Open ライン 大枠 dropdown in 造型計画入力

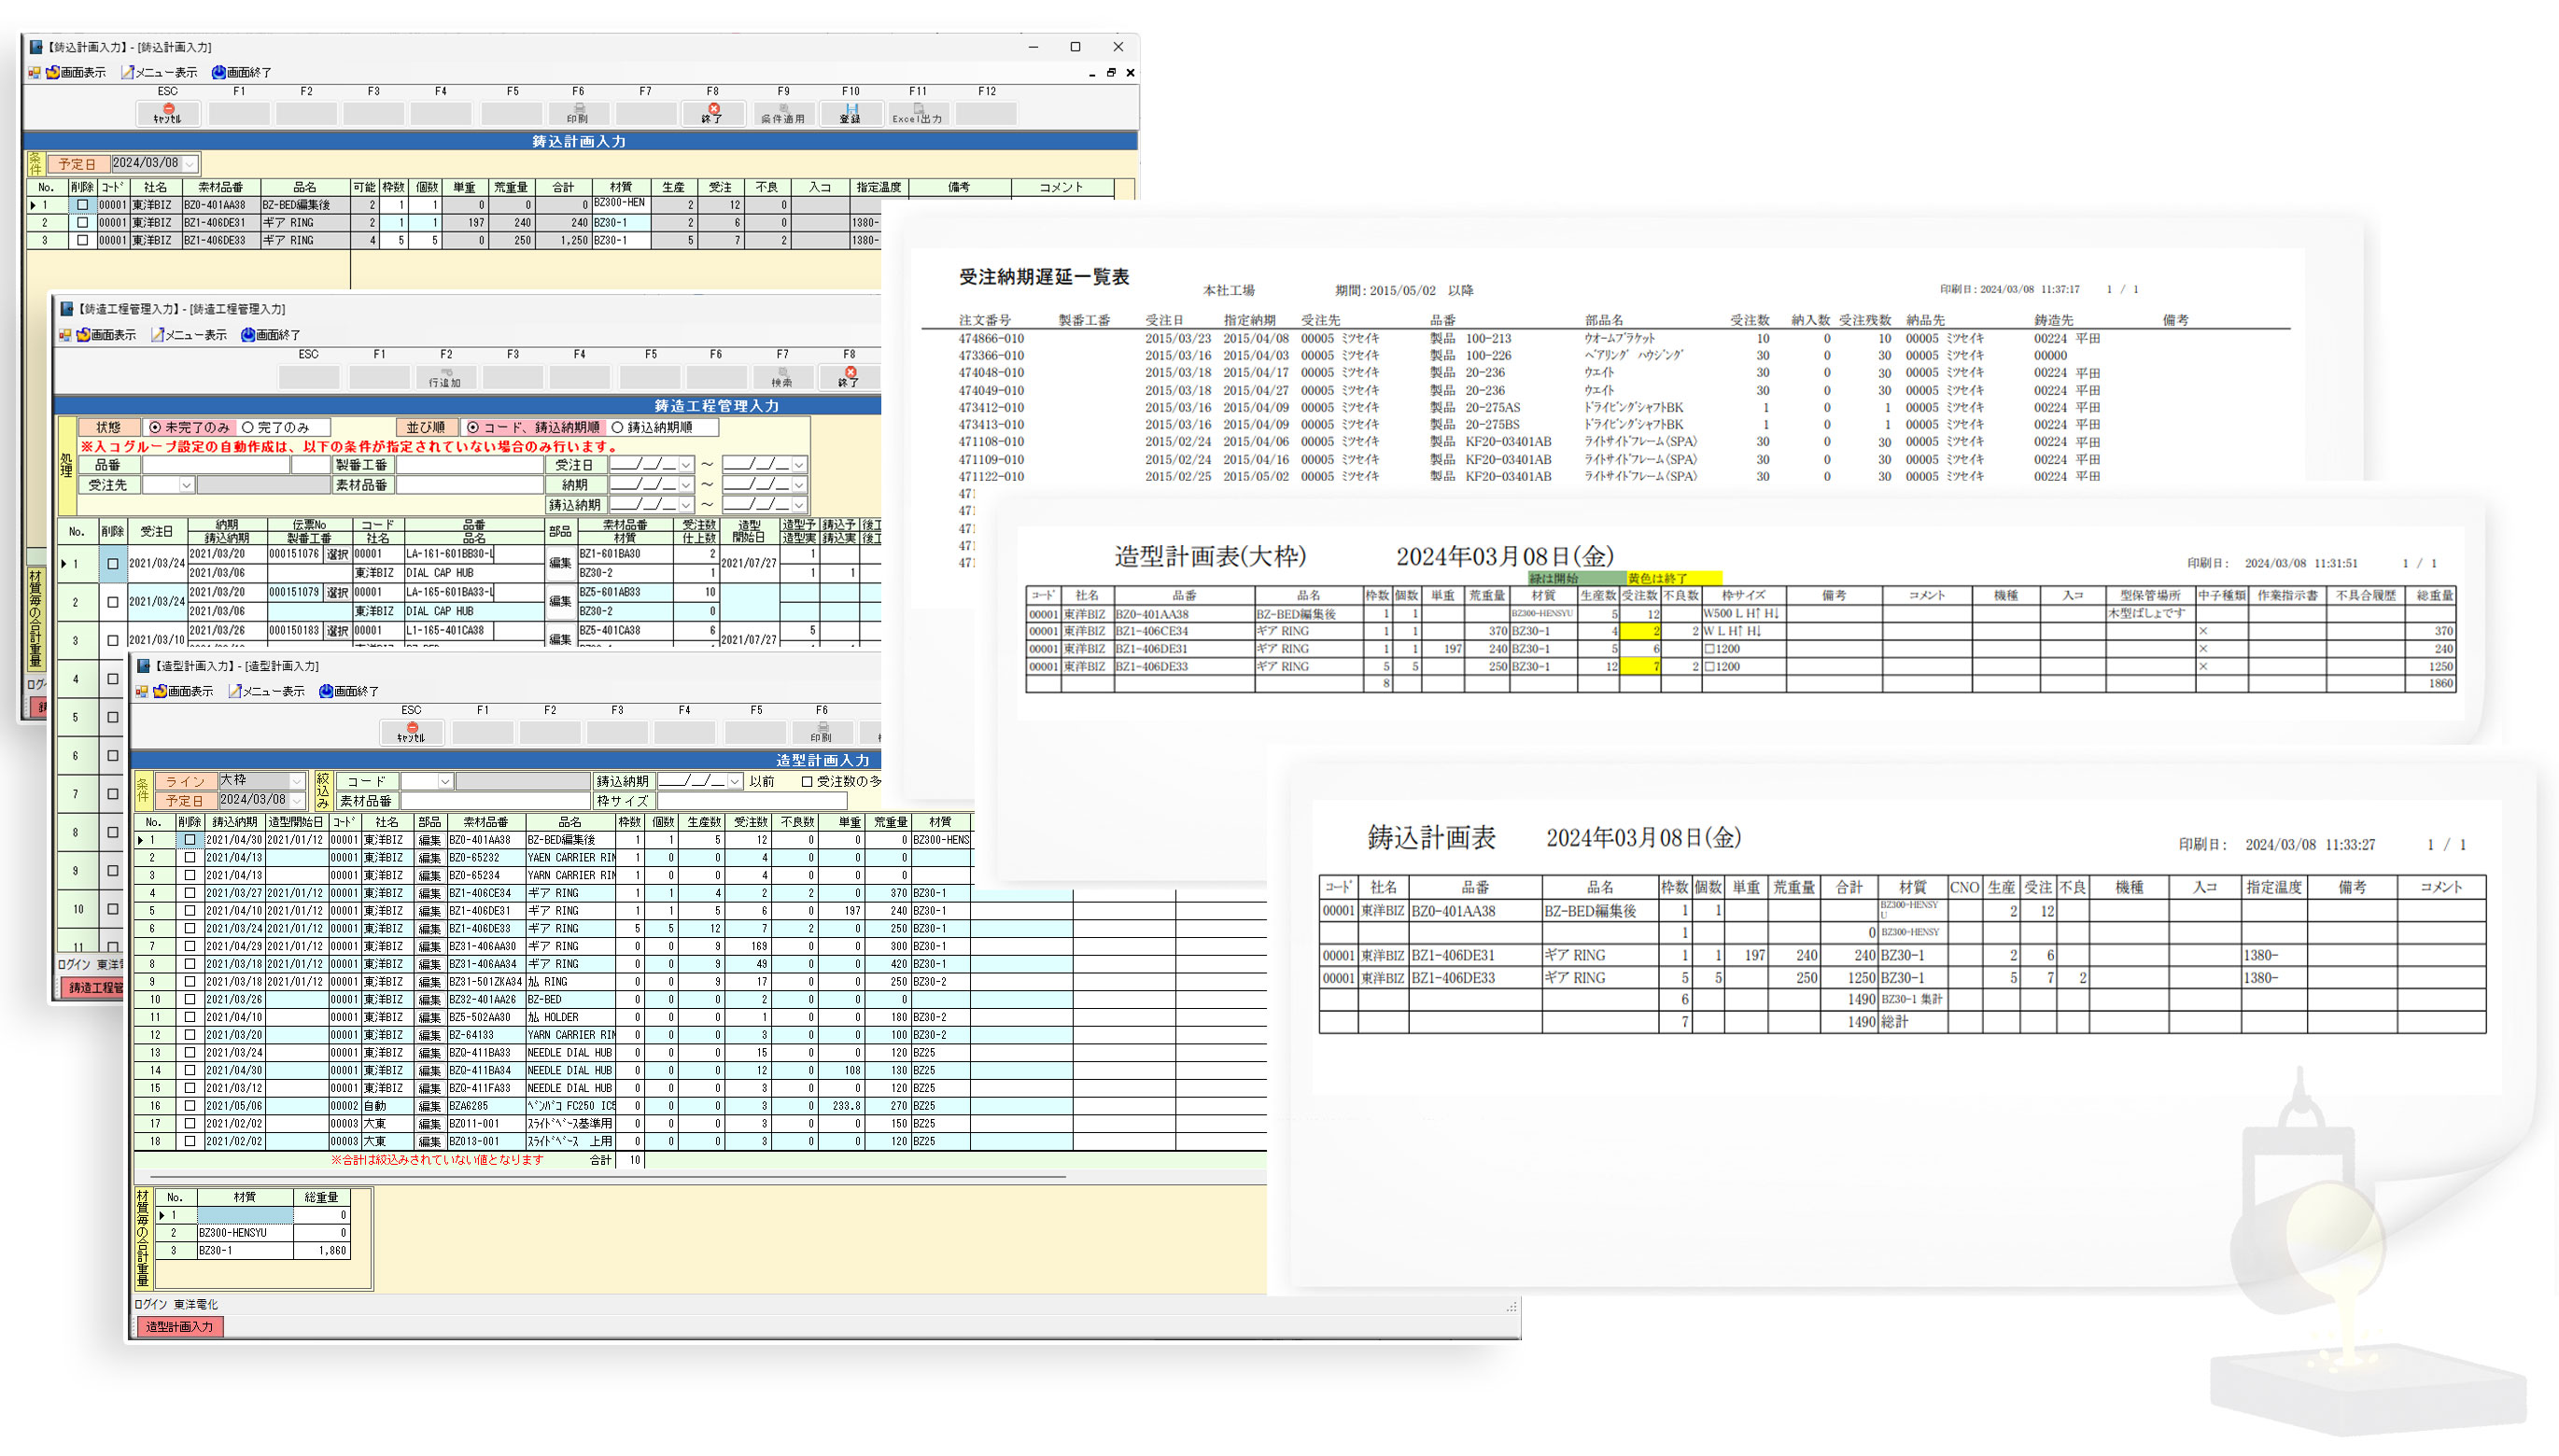(x=297, y=780)
